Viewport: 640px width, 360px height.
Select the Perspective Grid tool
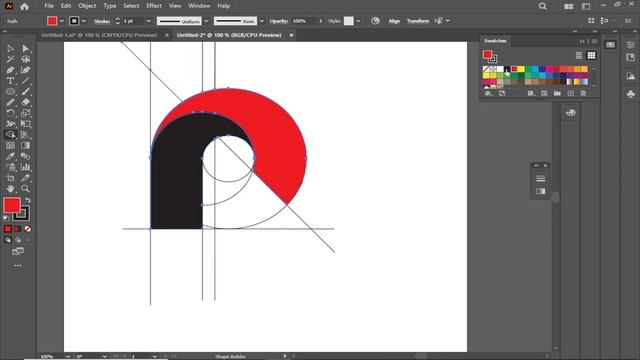coord(25,135)
